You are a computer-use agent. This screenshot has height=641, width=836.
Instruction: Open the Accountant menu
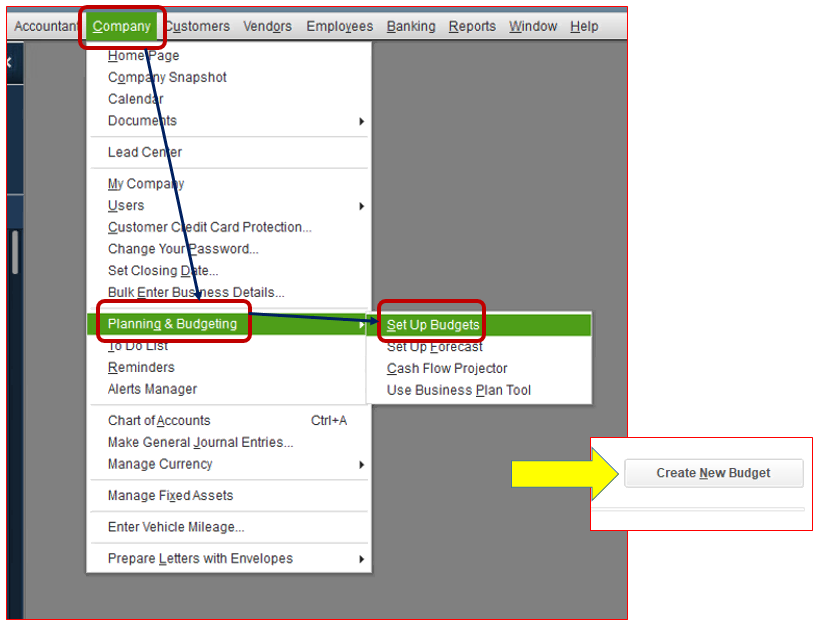pos(46,26)
